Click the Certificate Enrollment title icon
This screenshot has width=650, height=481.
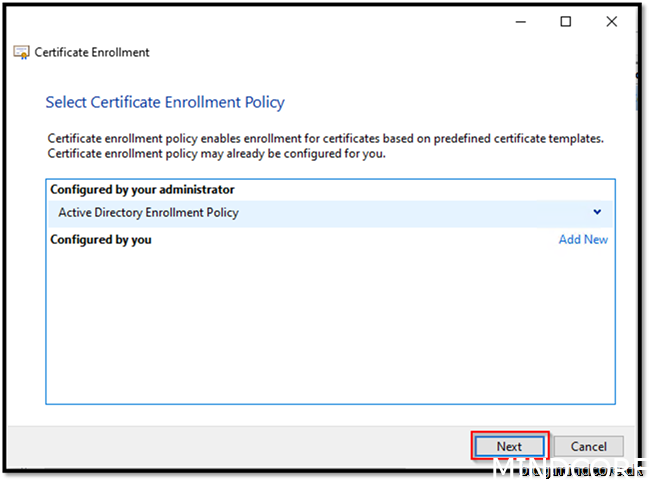21,52
